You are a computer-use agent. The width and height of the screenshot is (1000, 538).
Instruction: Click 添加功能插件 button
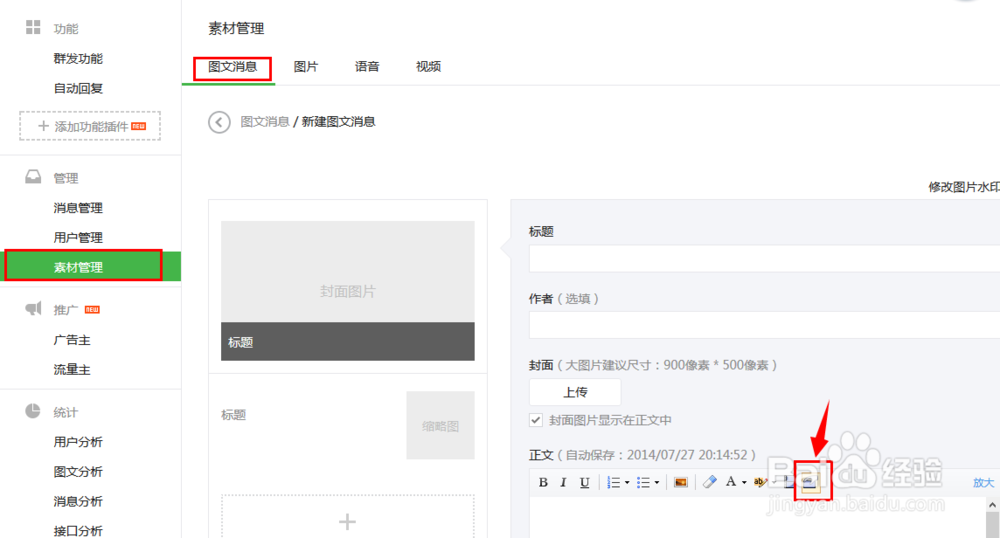(x=90, y=126)
